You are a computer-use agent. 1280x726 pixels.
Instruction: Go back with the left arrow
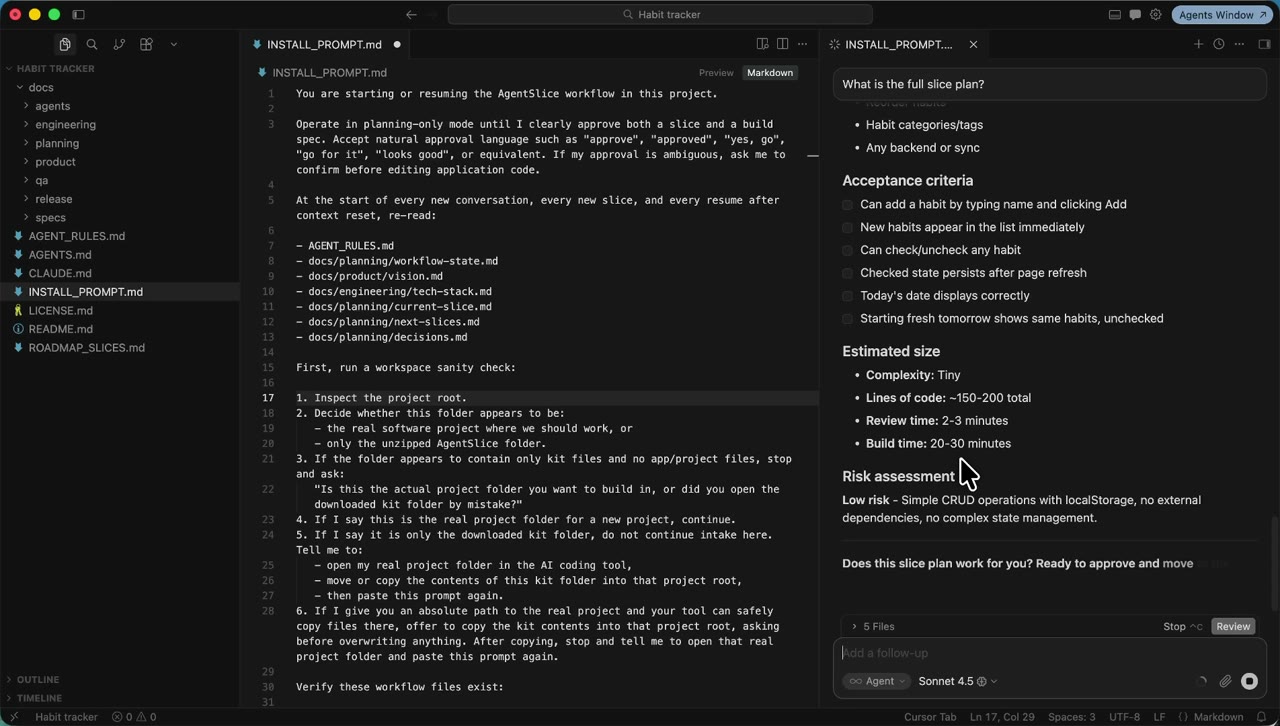pos(411,15)
